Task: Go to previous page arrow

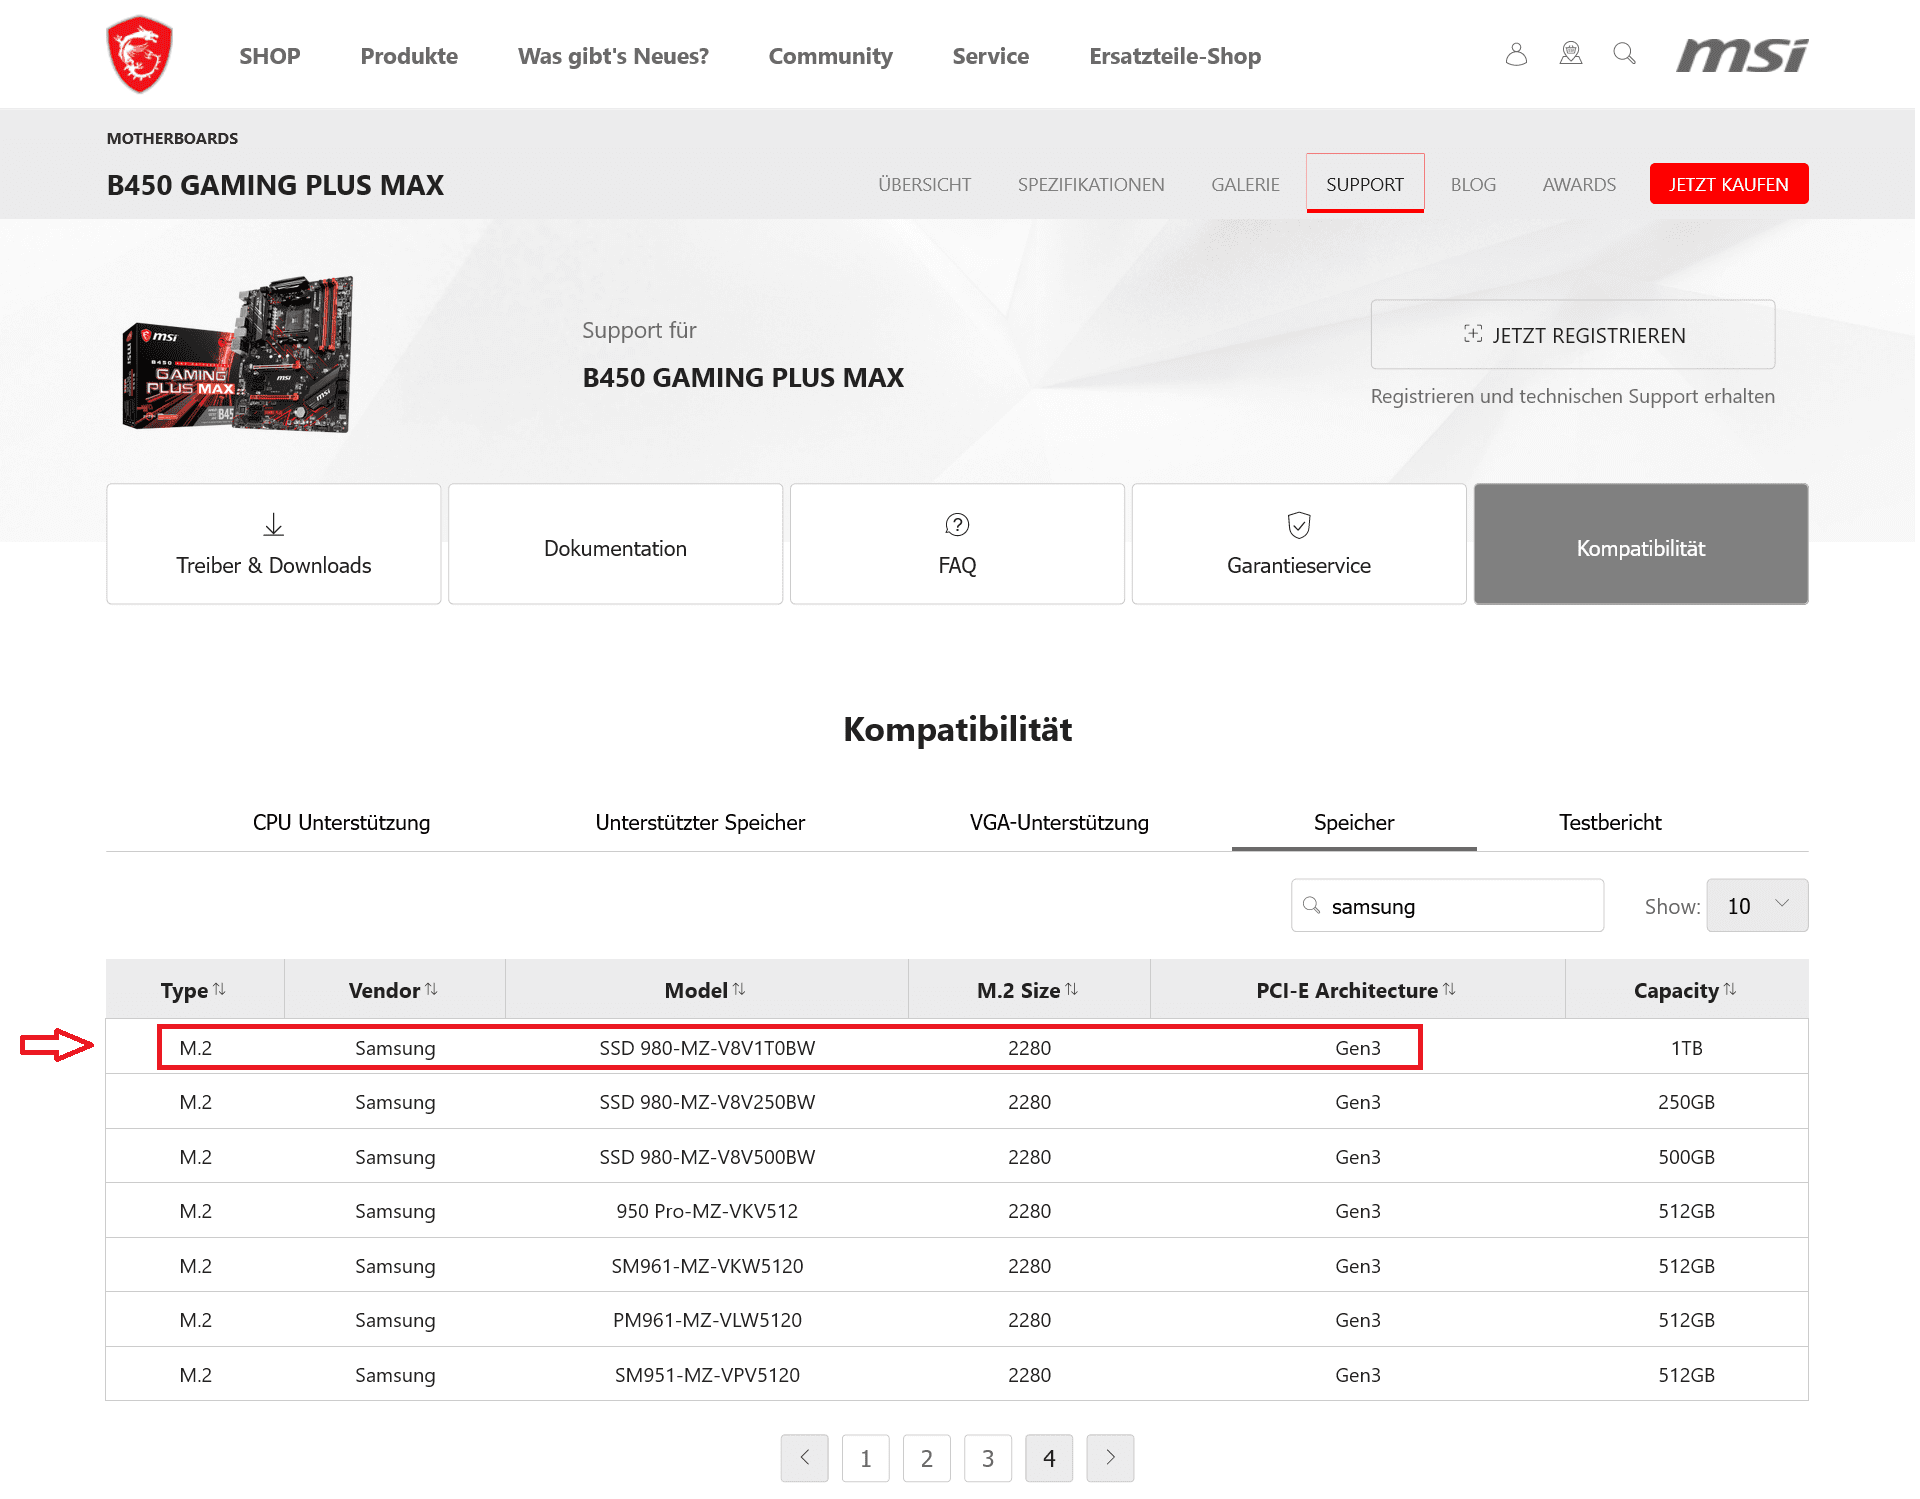Action: [805, 1458]
